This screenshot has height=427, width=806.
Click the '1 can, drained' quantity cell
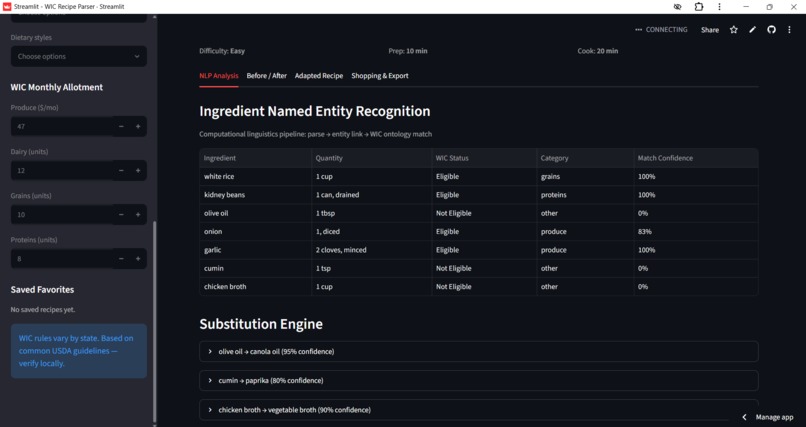372,195
